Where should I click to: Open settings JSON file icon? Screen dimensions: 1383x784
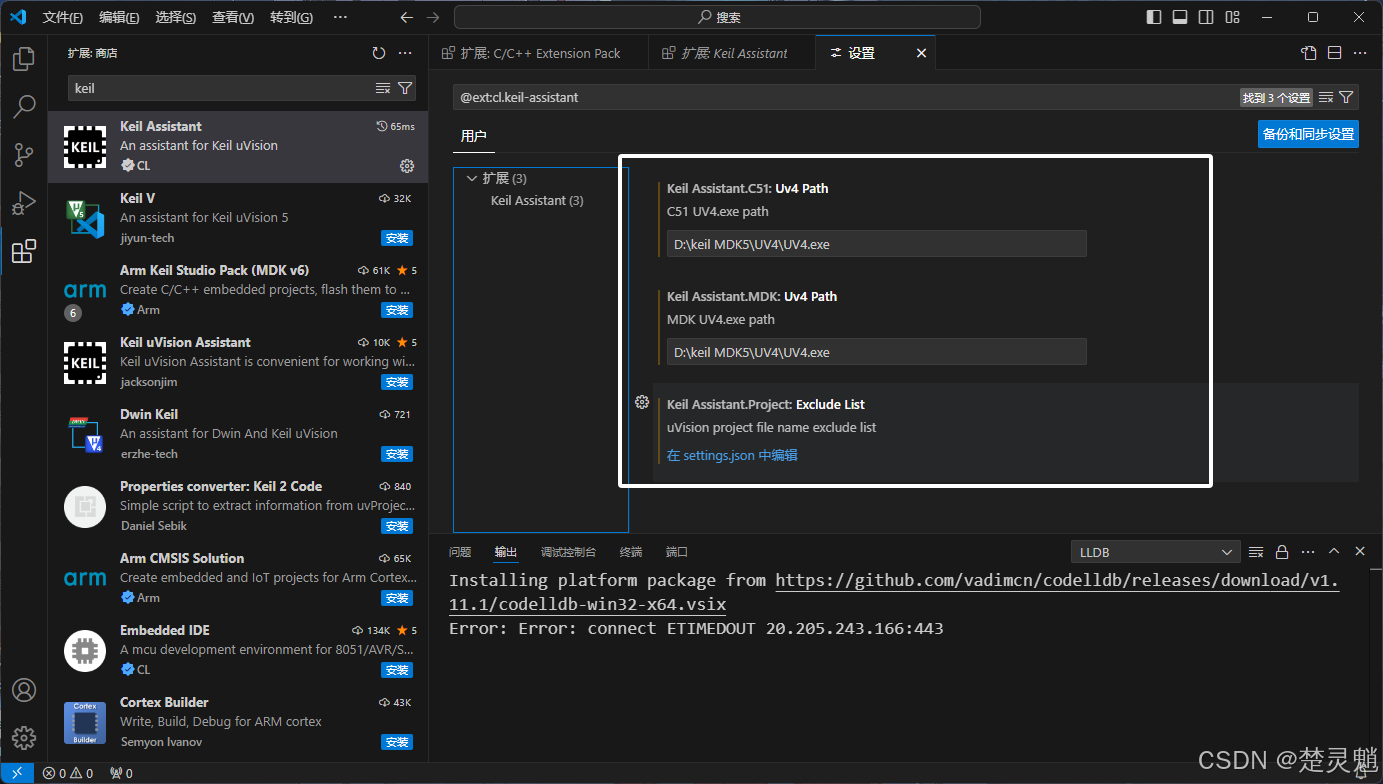coord(1309,53)
